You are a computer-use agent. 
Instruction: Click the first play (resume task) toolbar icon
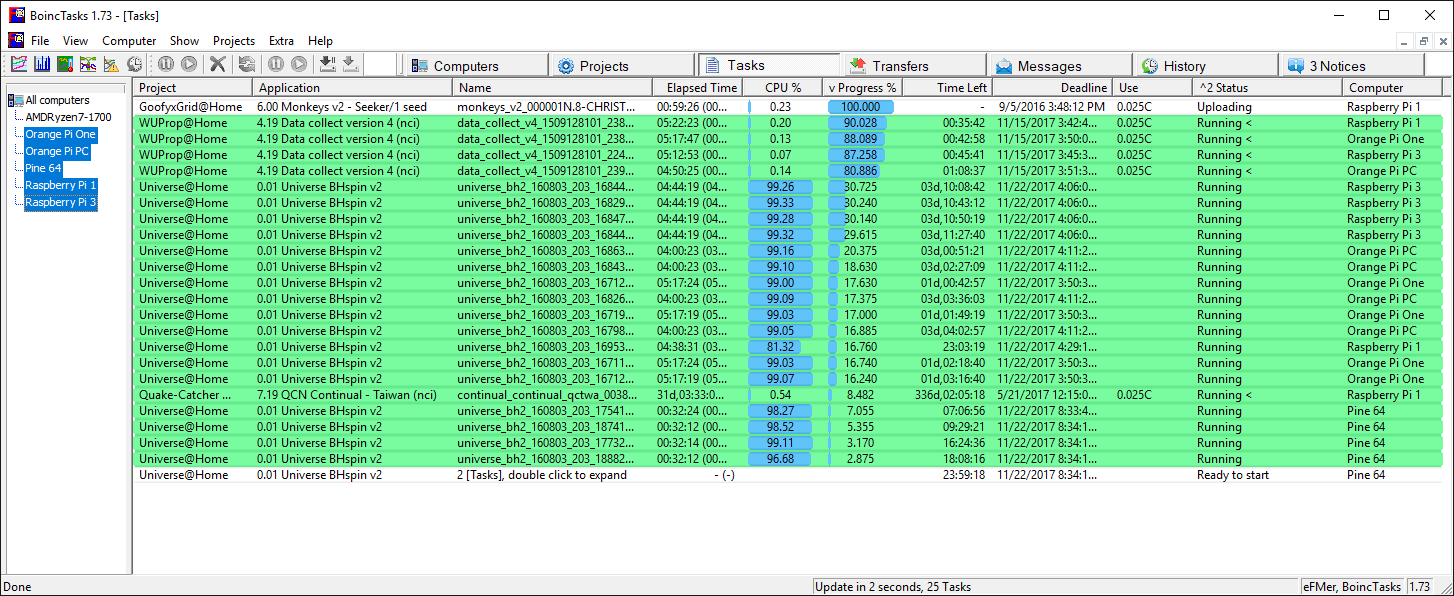tap(188, 64)
